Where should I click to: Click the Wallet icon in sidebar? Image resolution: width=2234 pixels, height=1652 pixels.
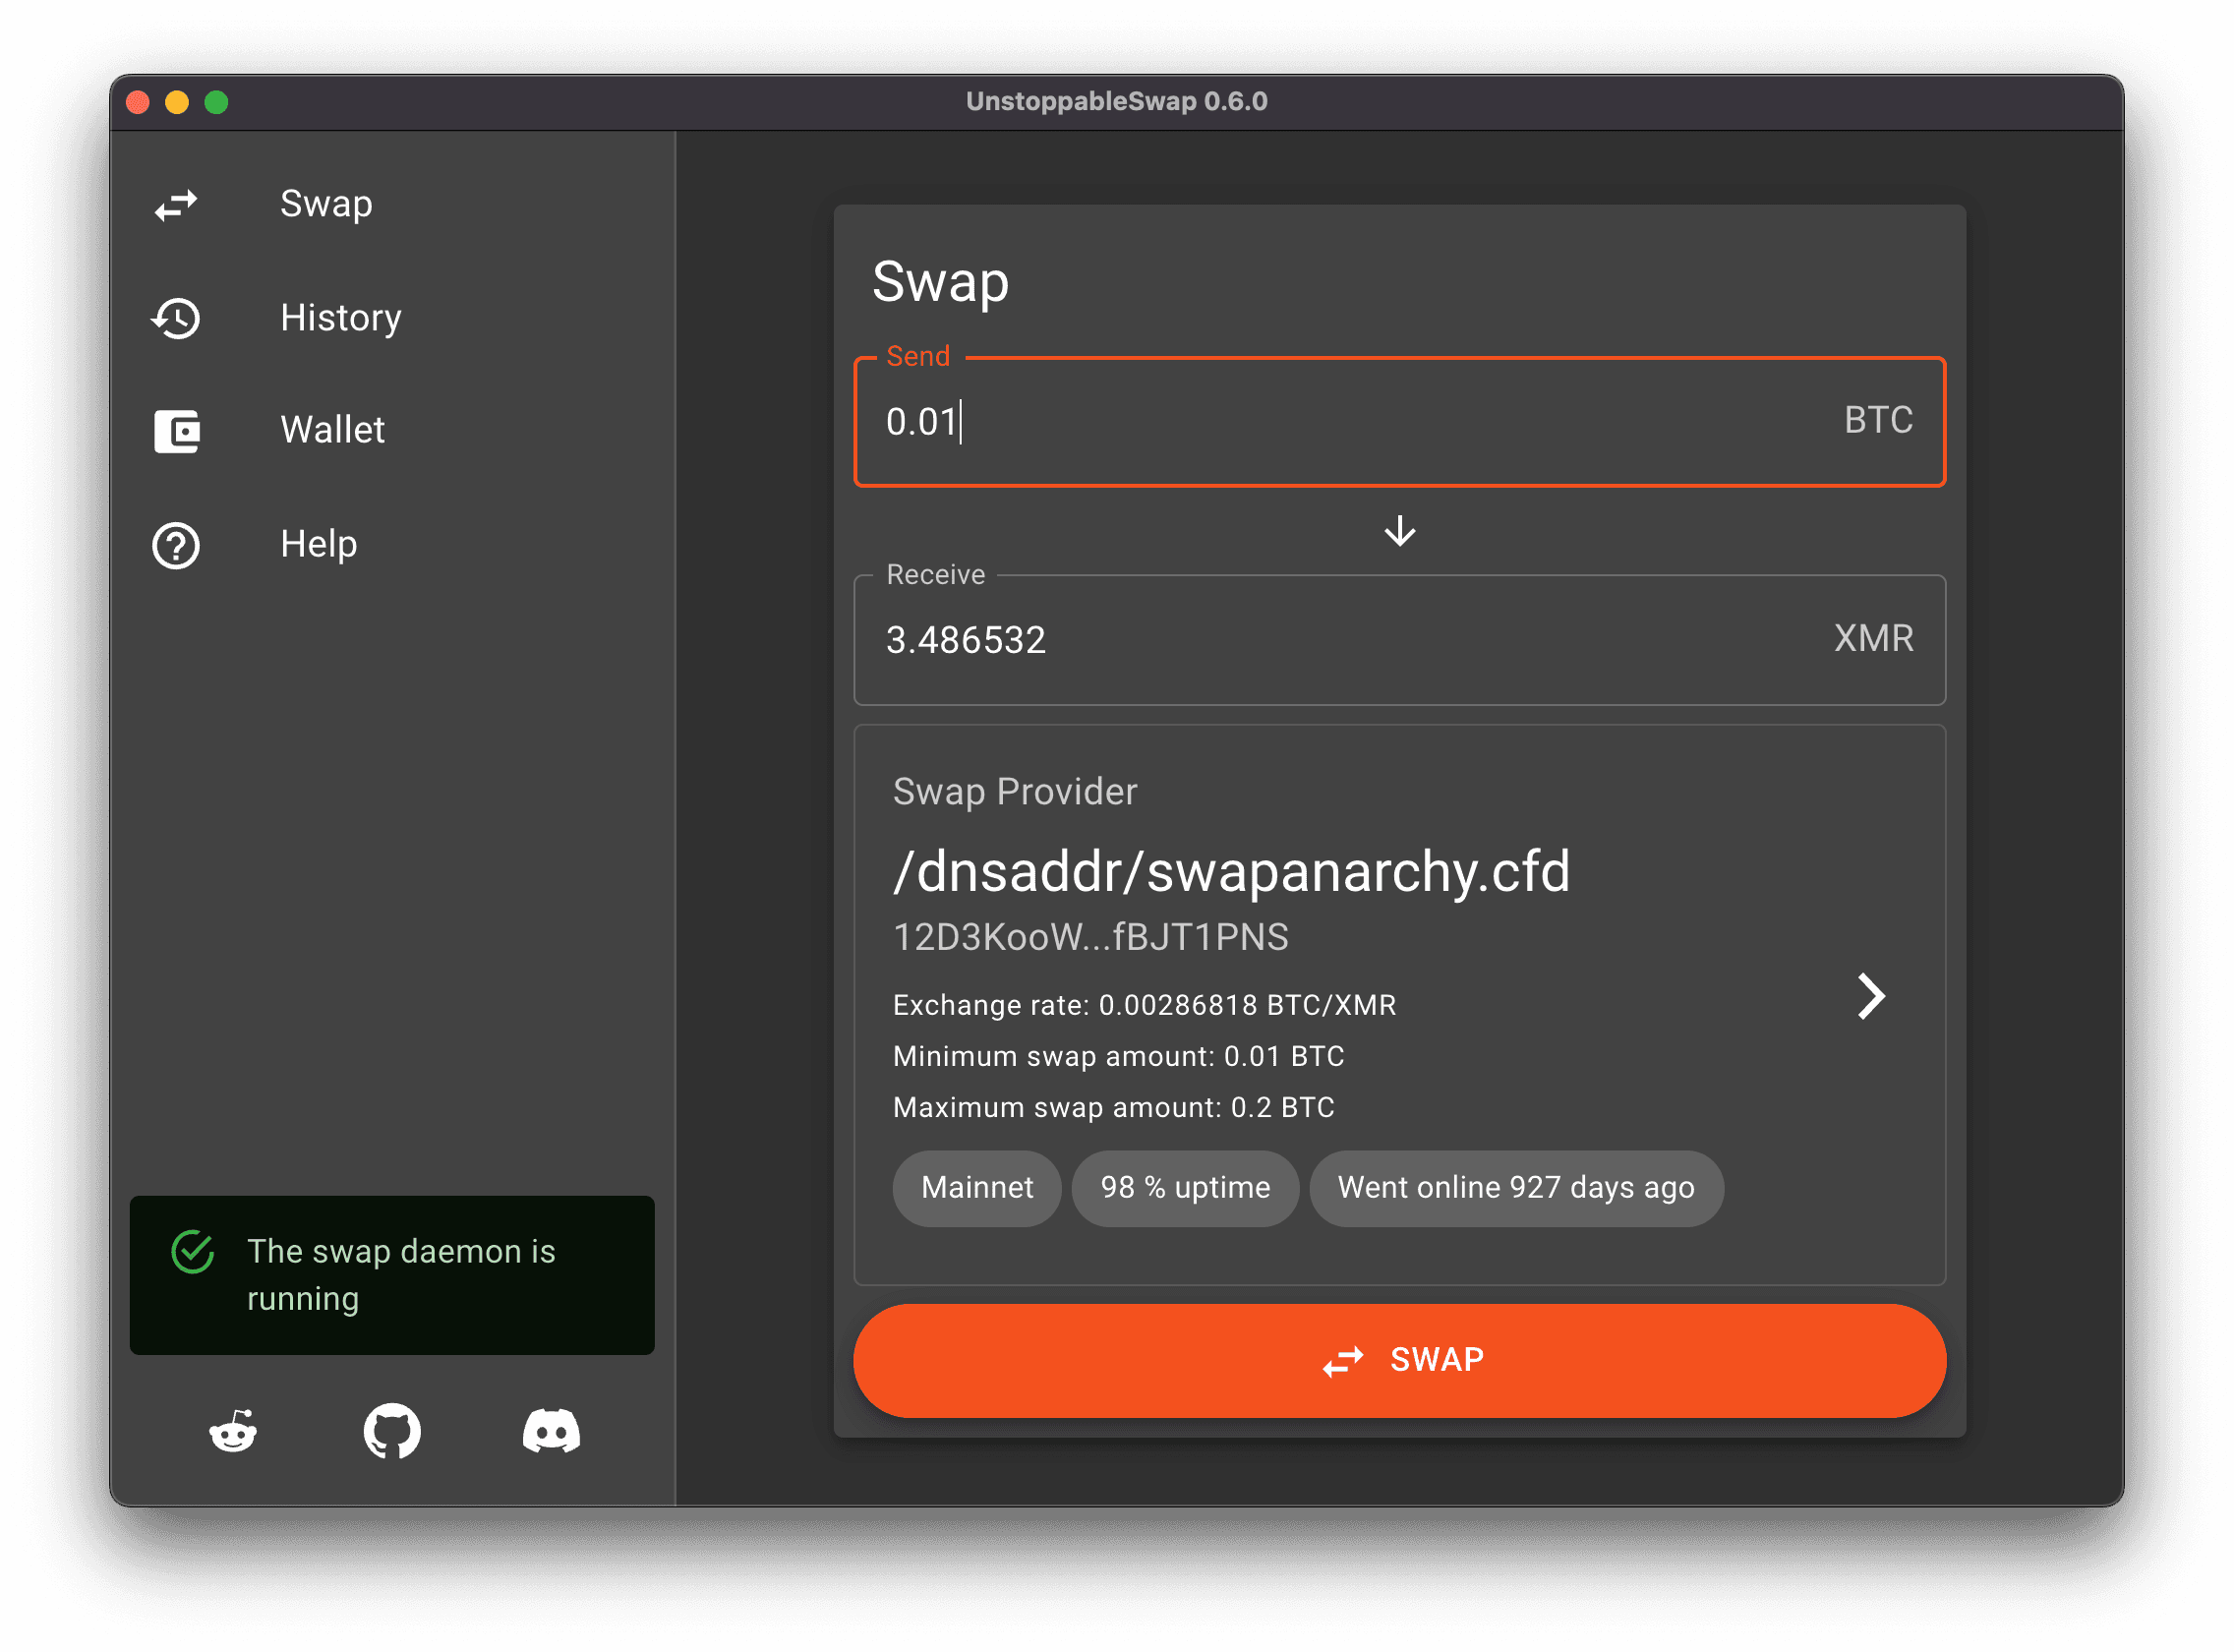pos(177,431)
